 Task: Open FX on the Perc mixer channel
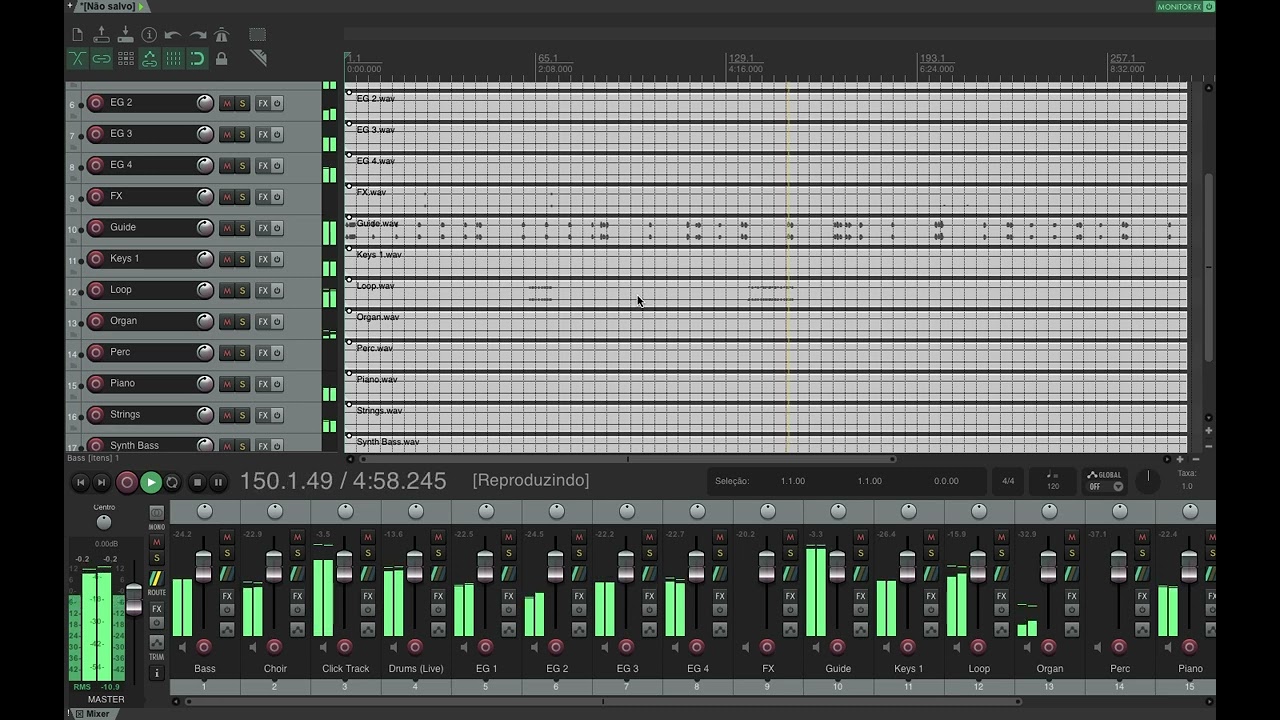tap(1142, 596)
